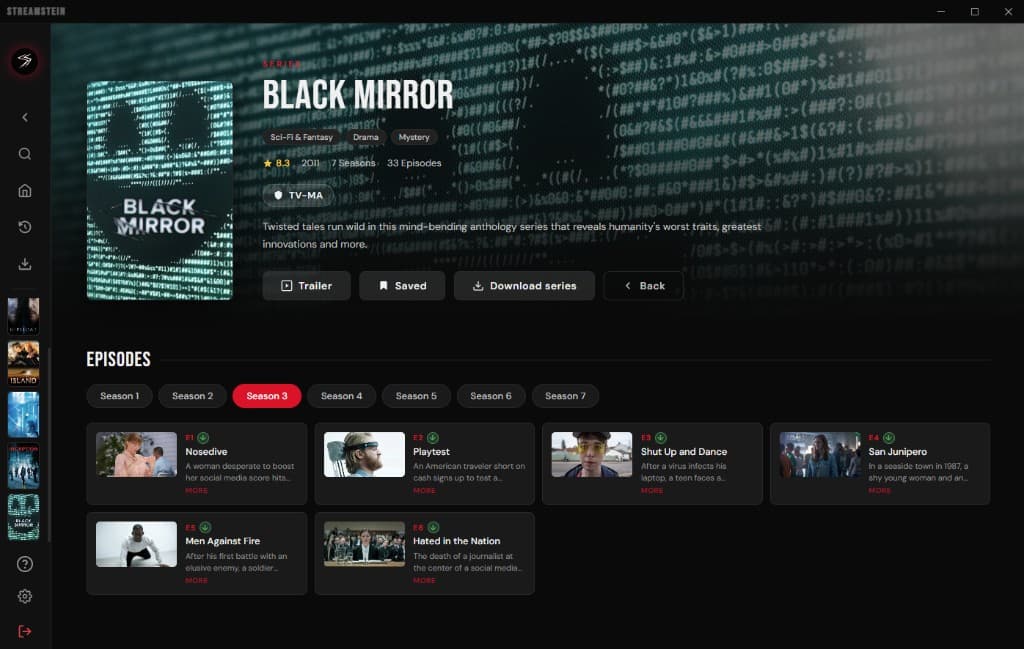Download Playtest episode via green icon
This screenshot has height=649, width=1024.
[432, 437]
